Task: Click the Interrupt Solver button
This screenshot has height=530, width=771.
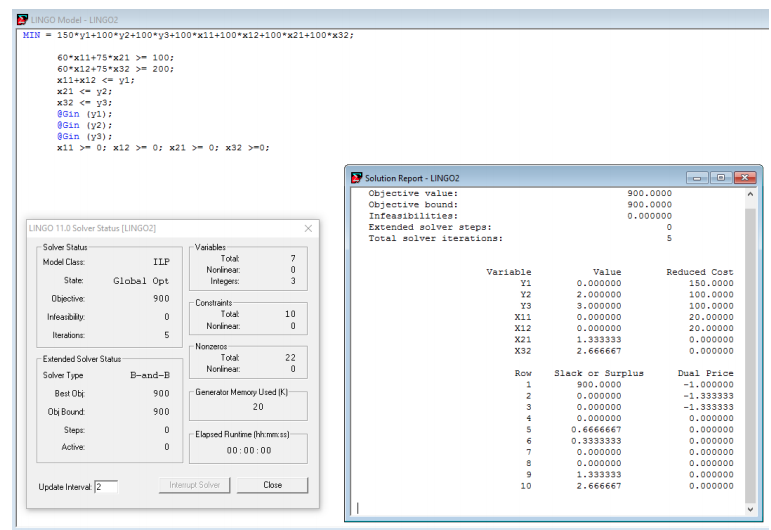Action: coord(194,485)
